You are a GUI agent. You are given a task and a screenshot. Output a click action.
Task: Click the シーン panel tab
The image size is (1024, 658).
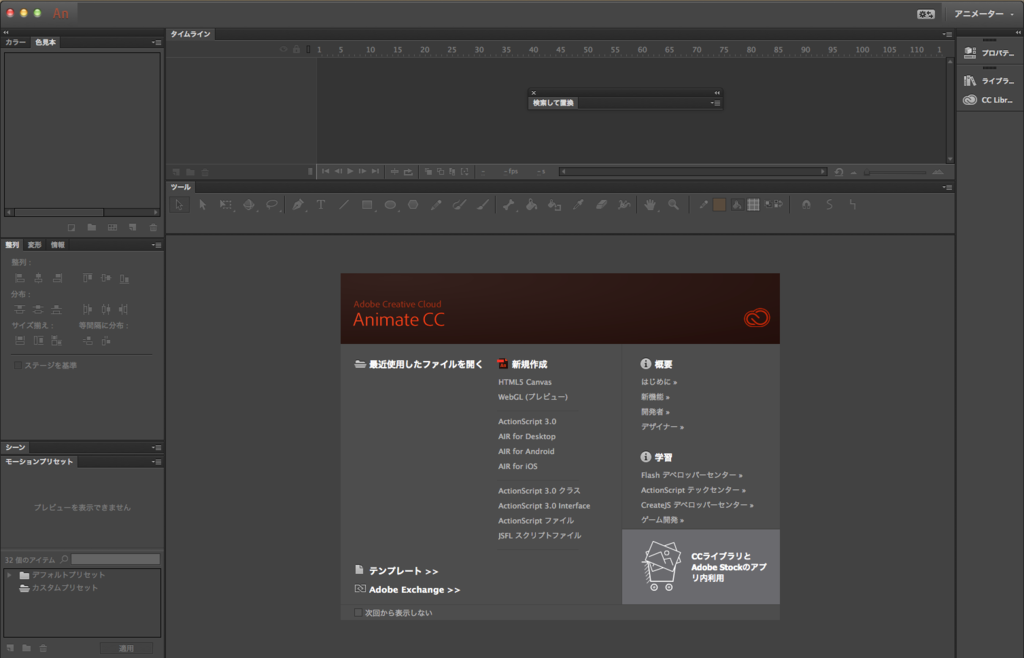(x=16, y=448)
